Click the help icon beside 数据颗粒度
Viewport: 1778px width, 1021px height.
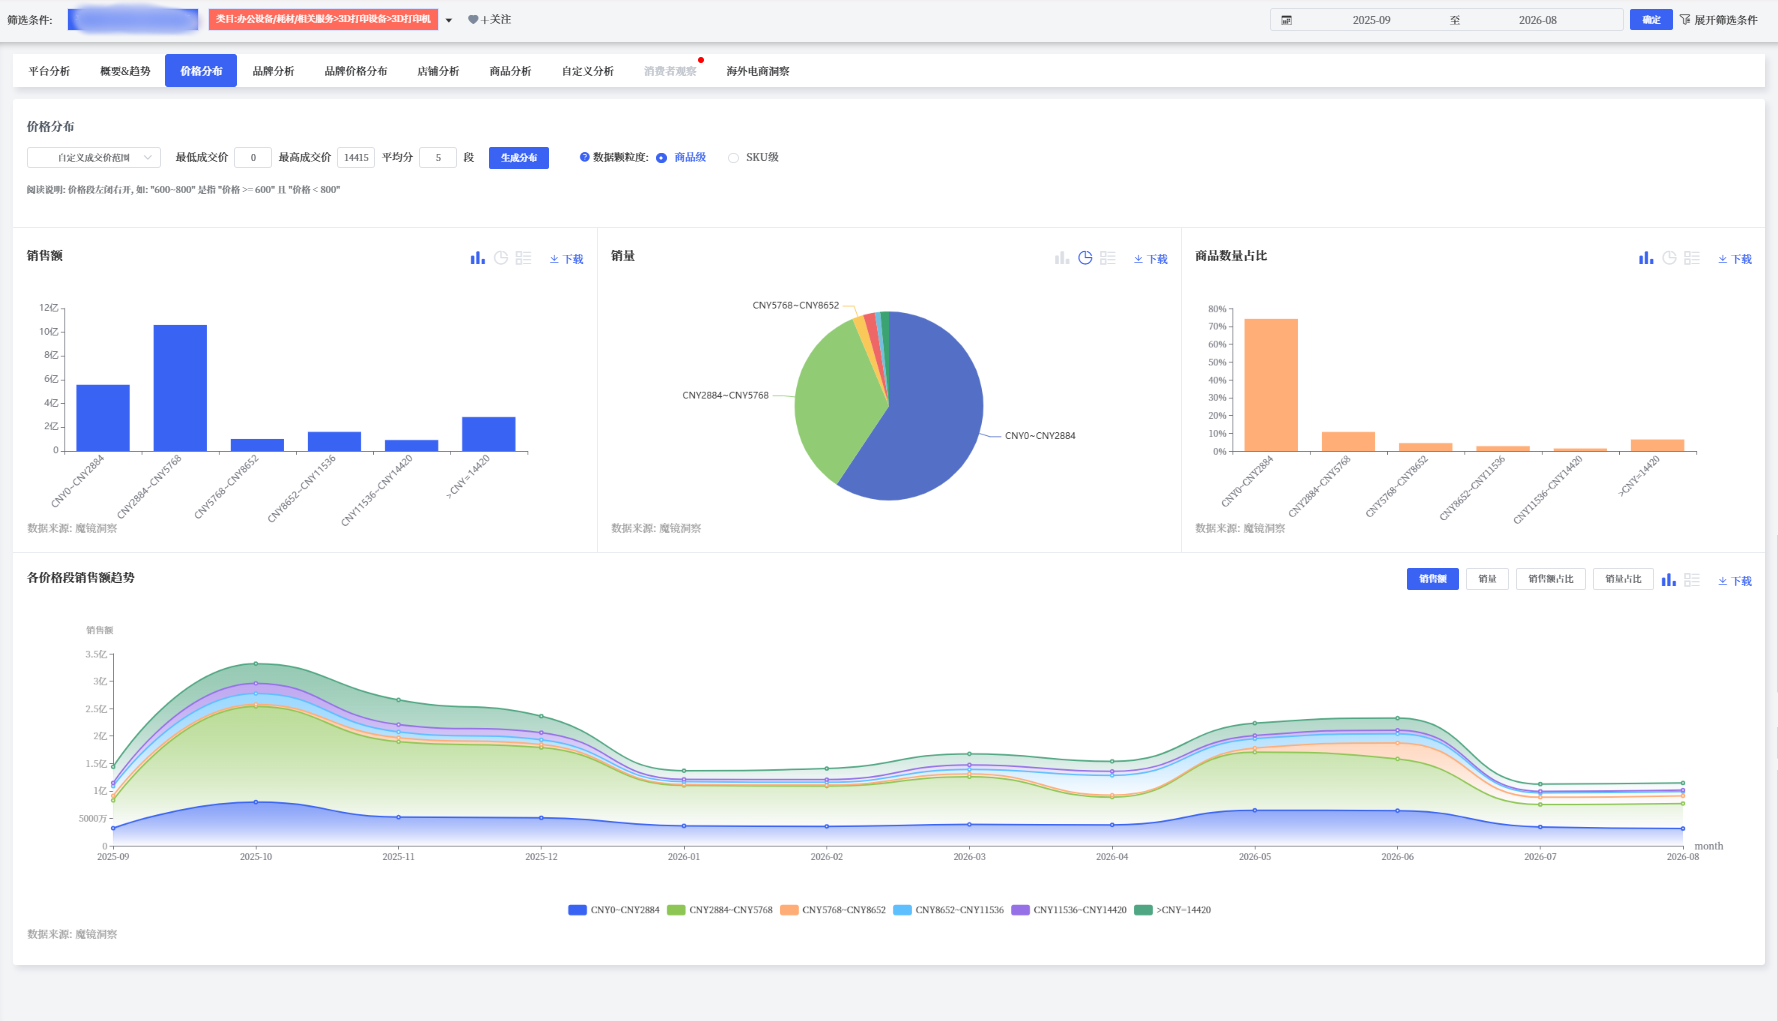pos(585,157)
